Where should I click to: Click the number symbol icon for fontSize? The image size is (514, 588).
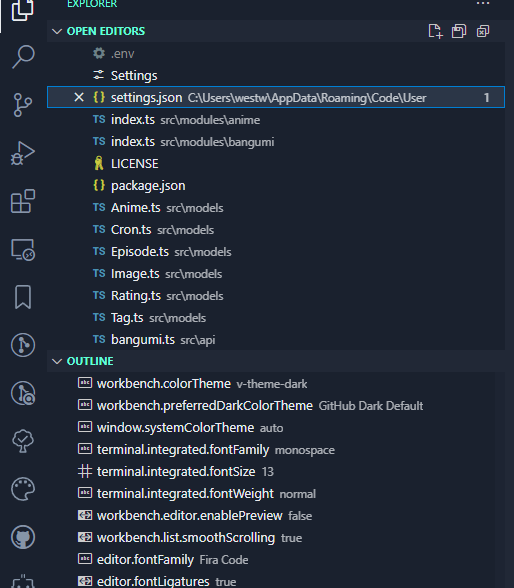[x=85, y=471]
